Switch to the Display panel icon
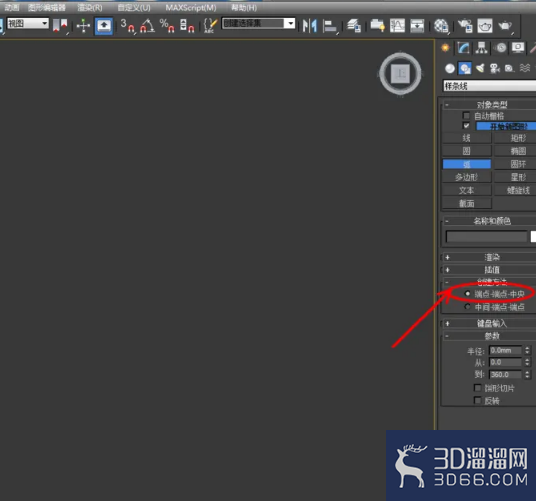The height and width of the screenshot is (501, 536). 518,48
